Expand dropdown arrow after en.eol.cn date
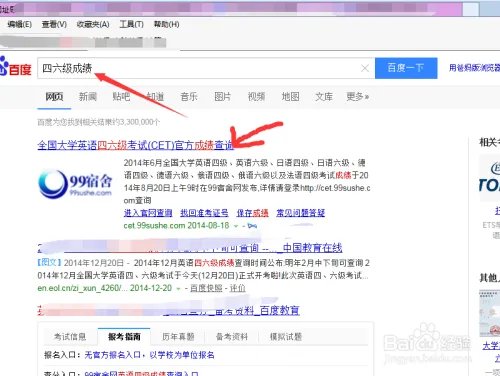The image size is (500, 376). pos(178,288)
